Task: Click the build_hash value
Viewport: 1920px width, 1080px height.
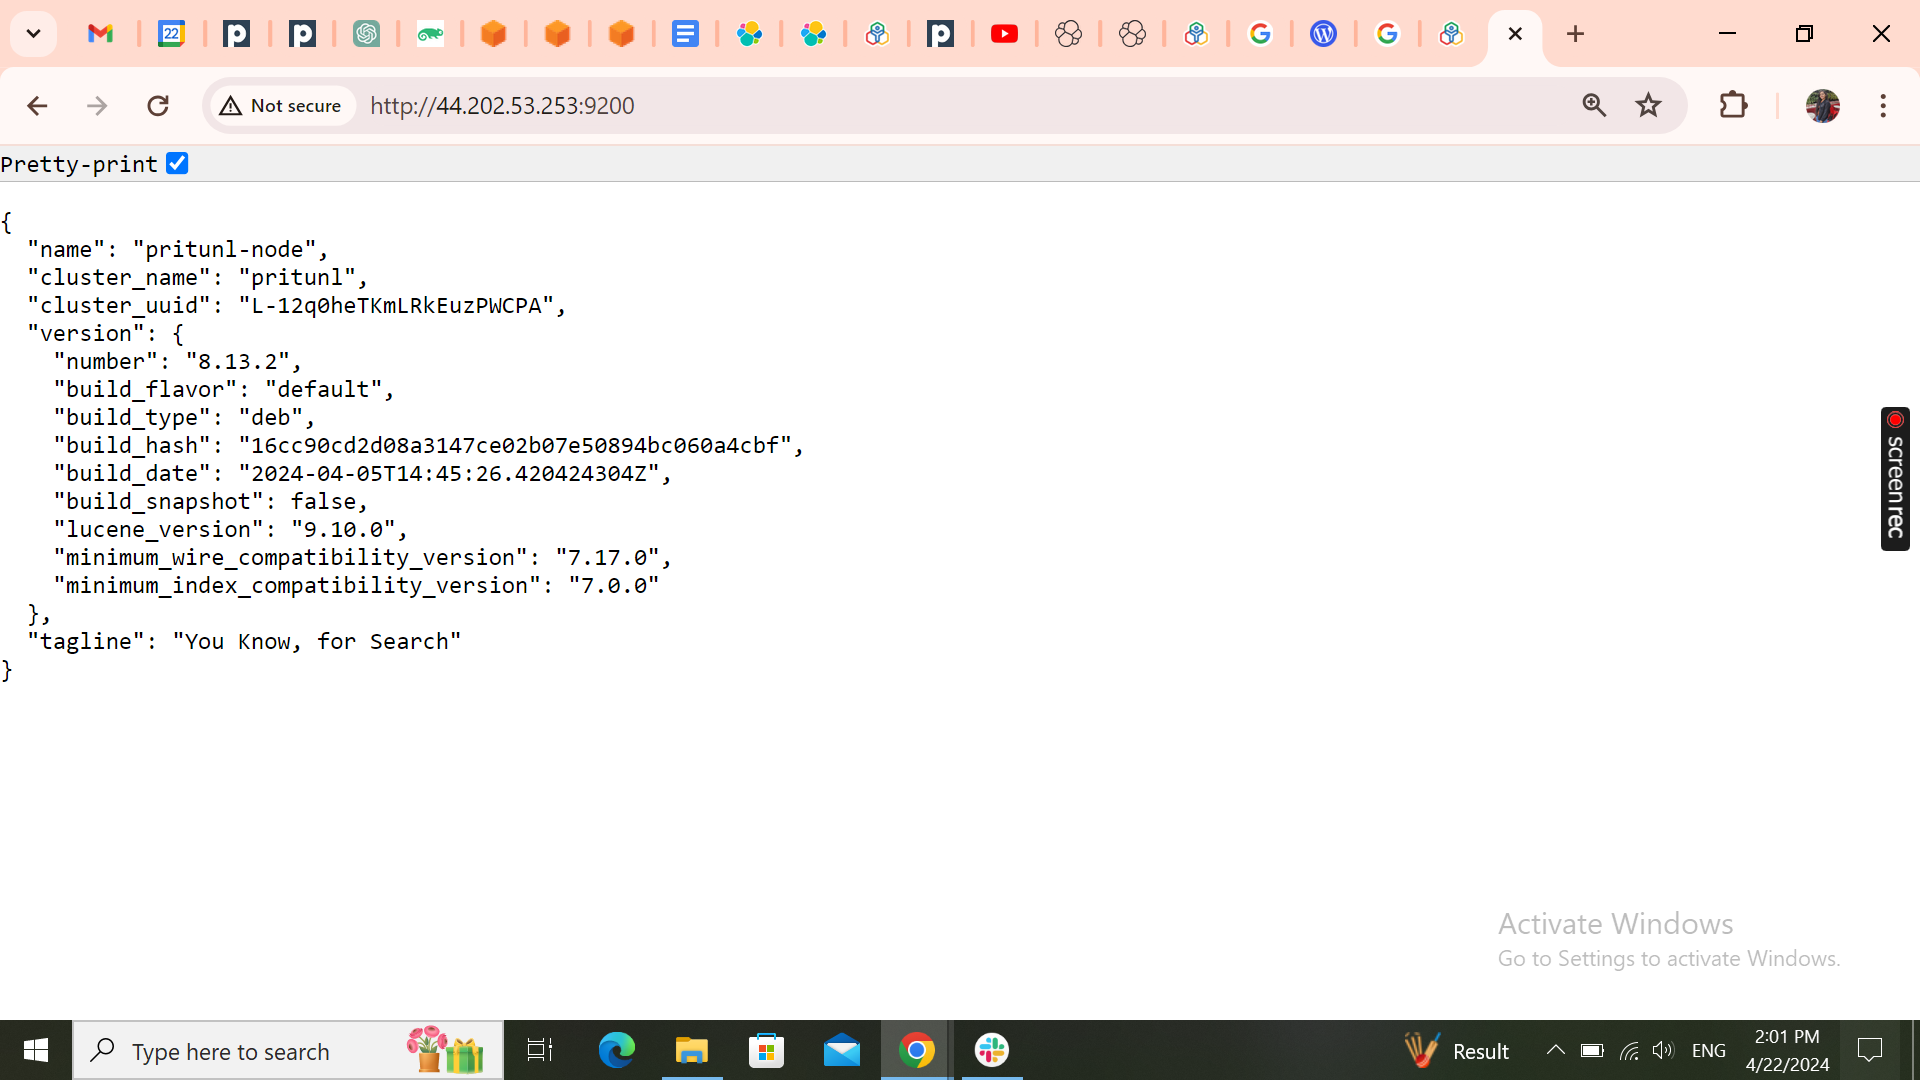Action: 515,445
